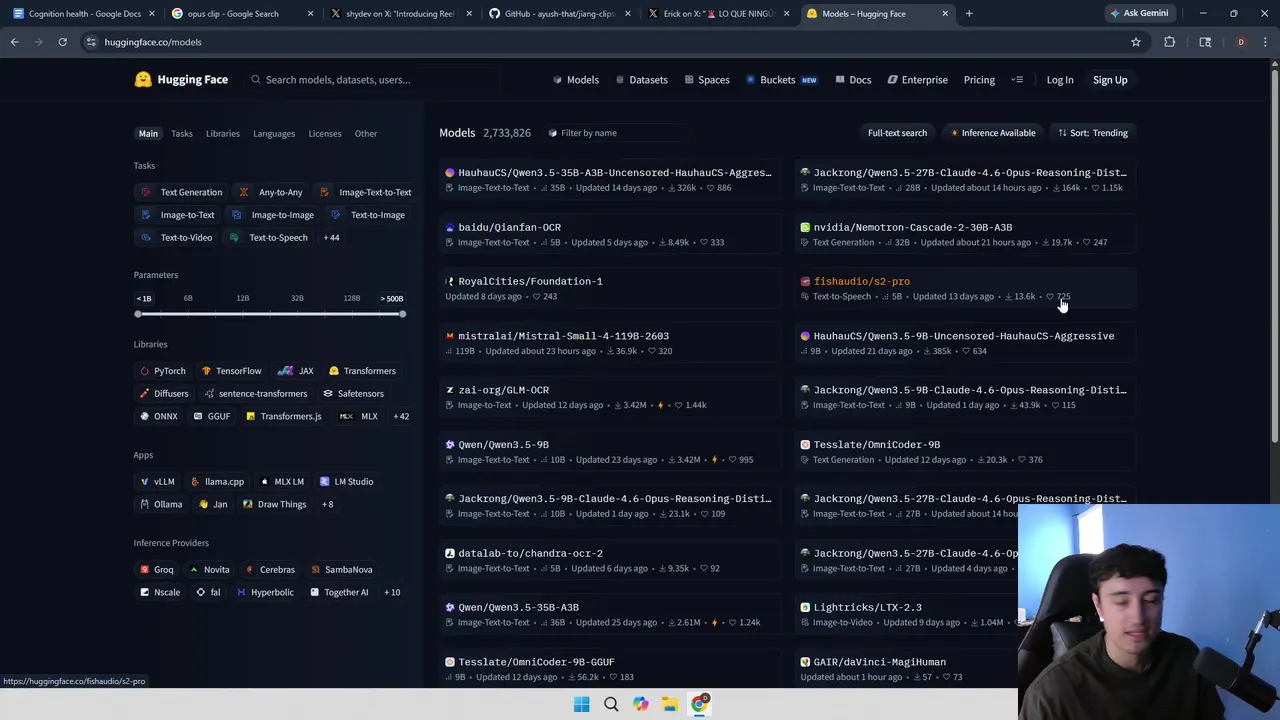Image resolution: width=1280 pixels, height=720 pixels.
Task: Switch to the Languages filter tab
Action: pyautogui.click(x=274, y=133)
